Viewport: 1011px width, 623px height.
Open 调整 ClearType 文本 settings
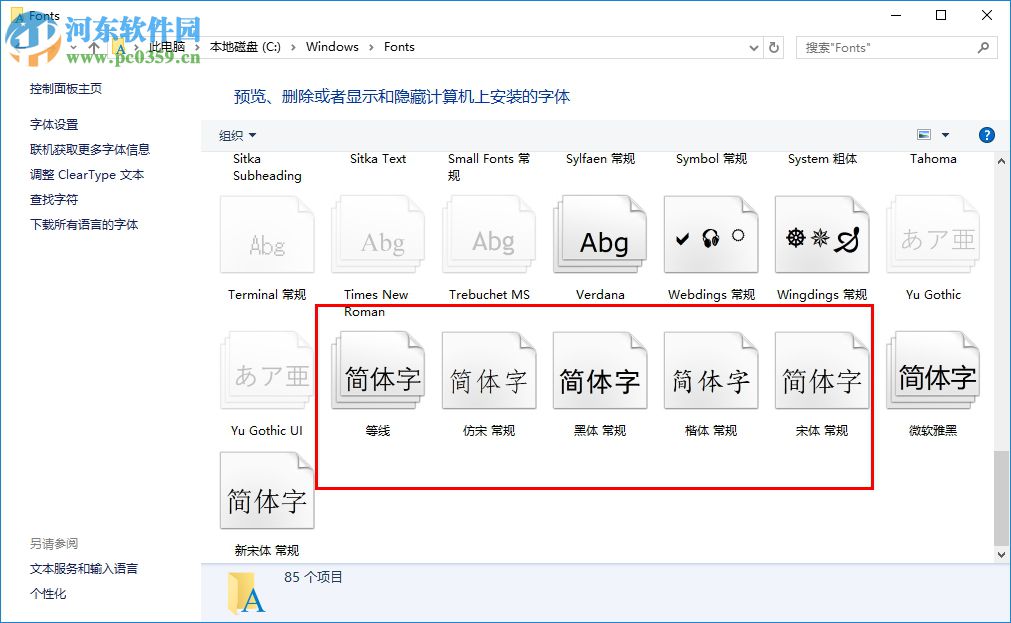88,174
